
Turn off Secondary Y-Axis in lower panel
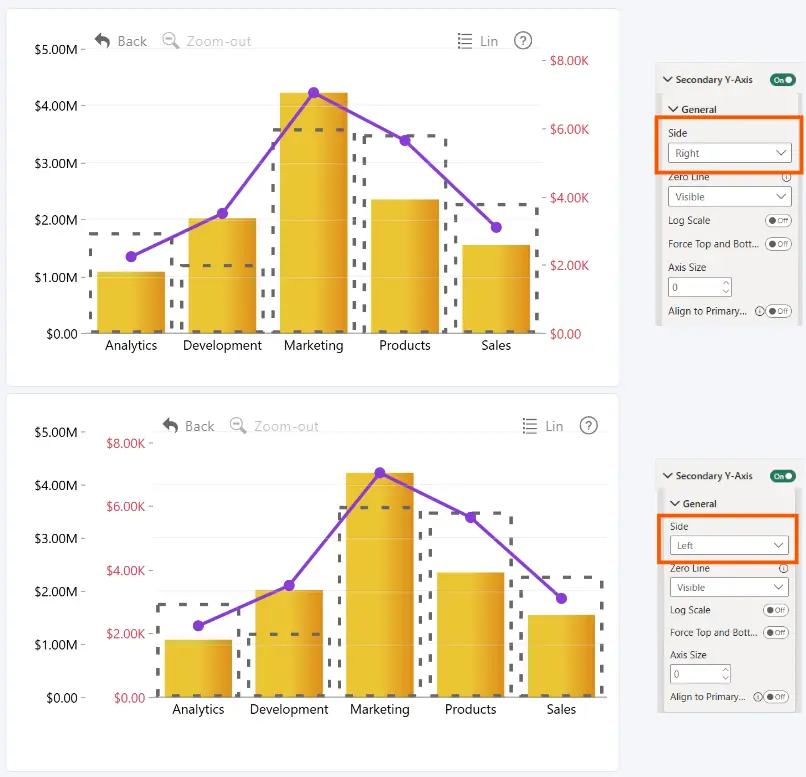point(782,476)
